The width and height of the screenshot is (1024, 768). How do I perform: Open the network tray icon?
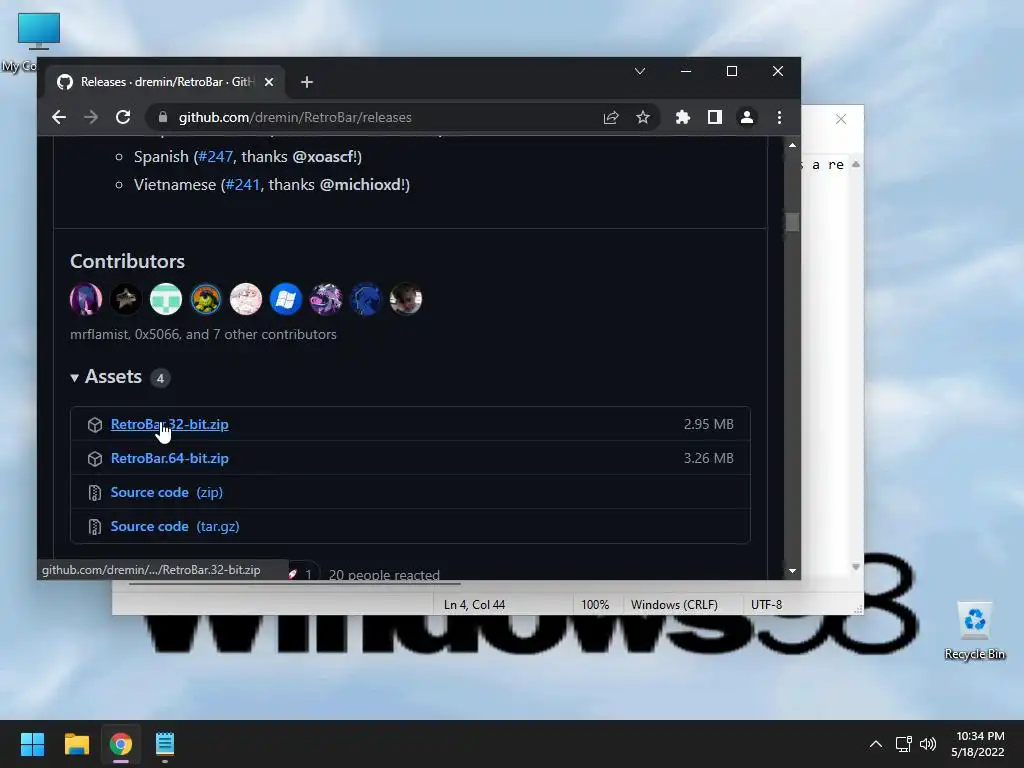[904, 744]
